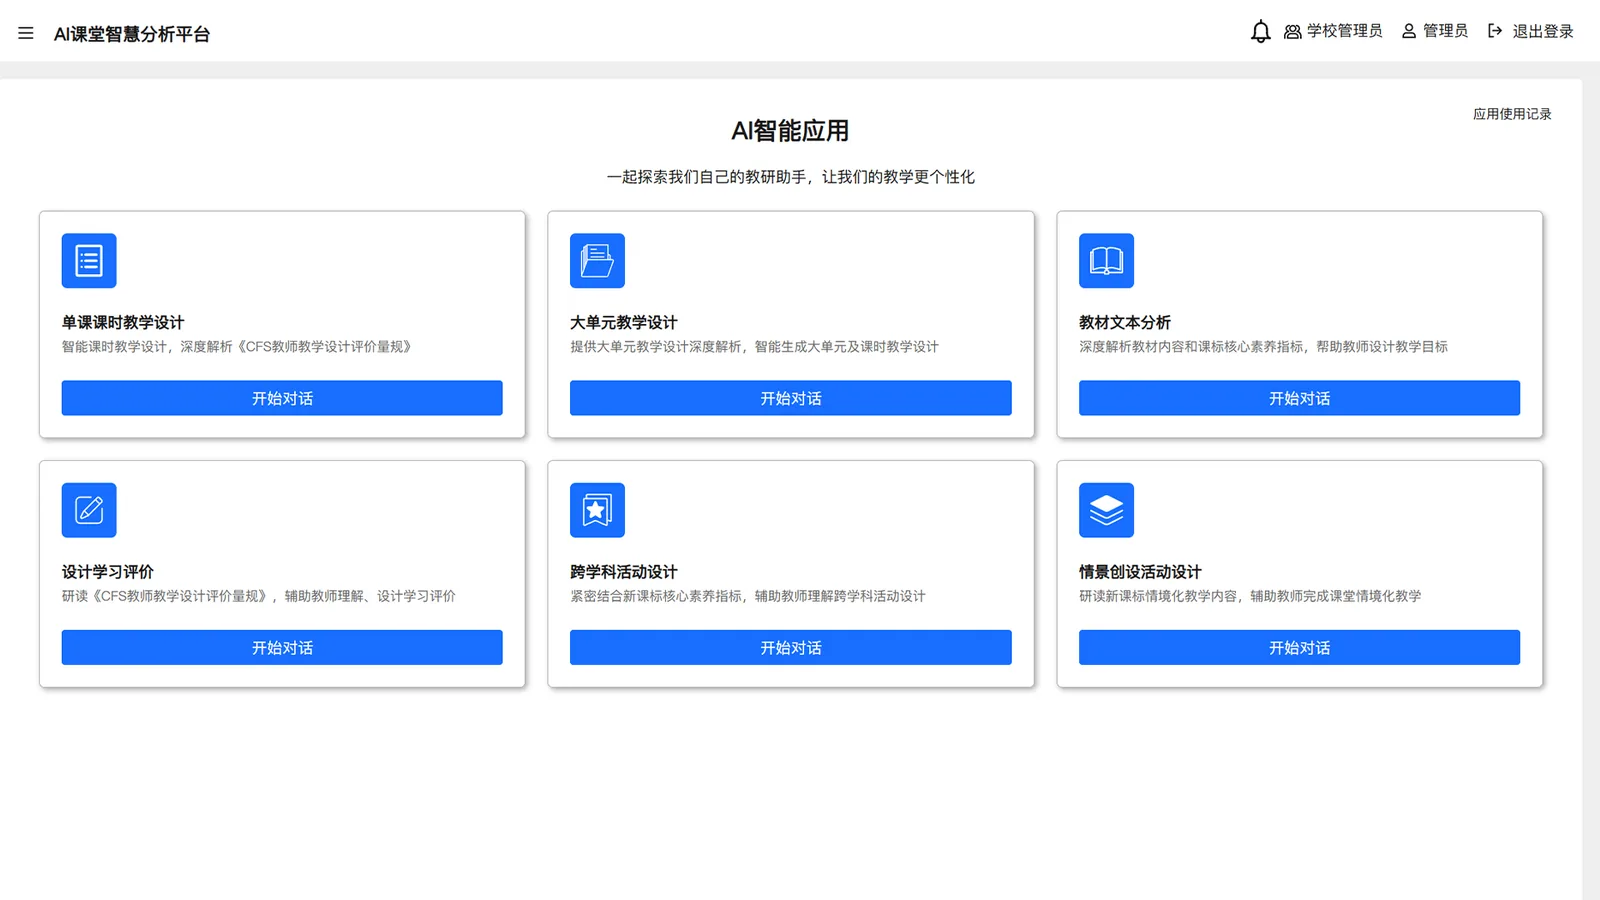Click the 退出登录 logout arrow icon

(x=1495, y=31)
